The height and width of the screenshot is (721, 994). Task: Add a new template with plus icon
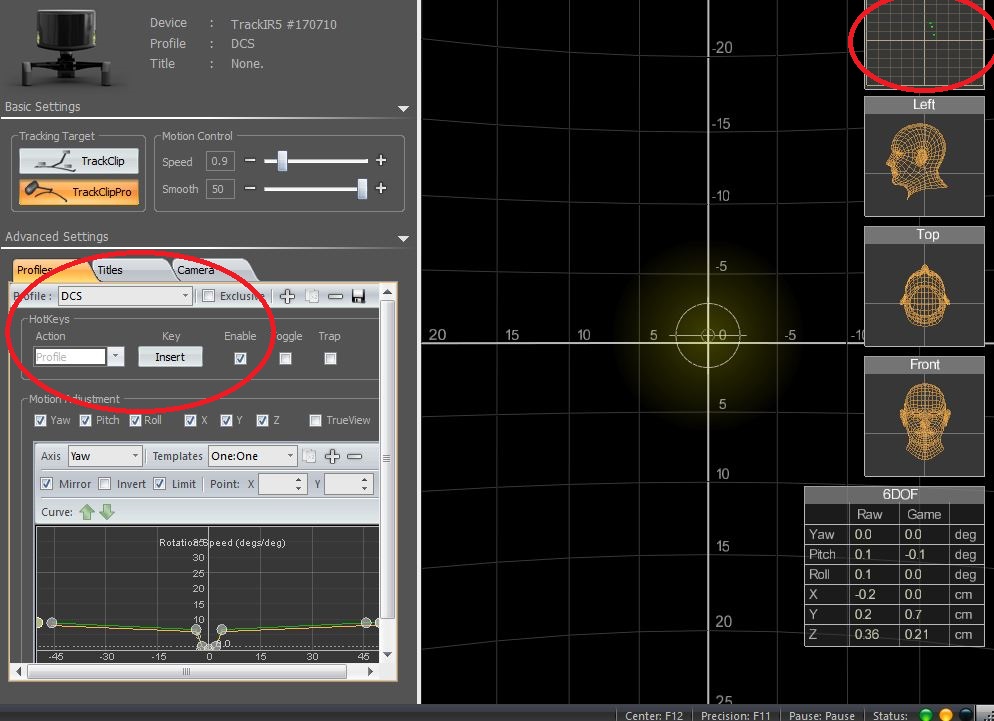coord(333,456)
